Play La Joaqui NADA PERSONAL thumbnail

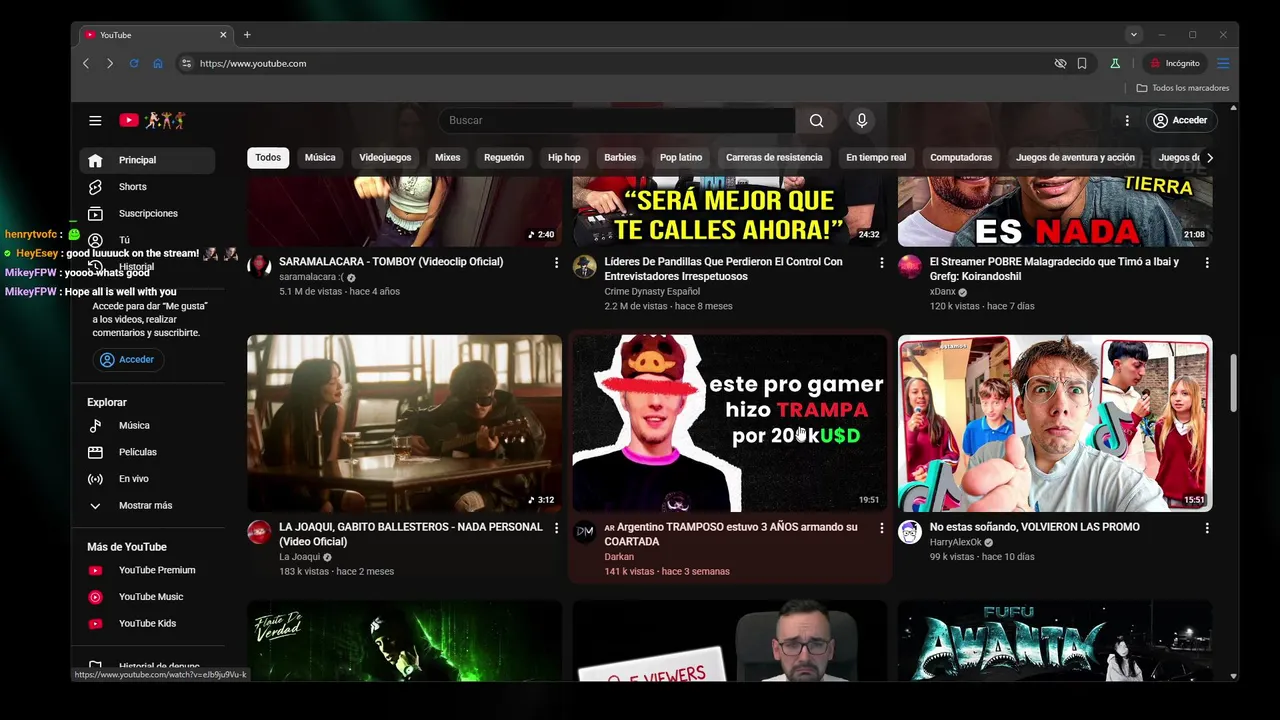click(404, 423)
